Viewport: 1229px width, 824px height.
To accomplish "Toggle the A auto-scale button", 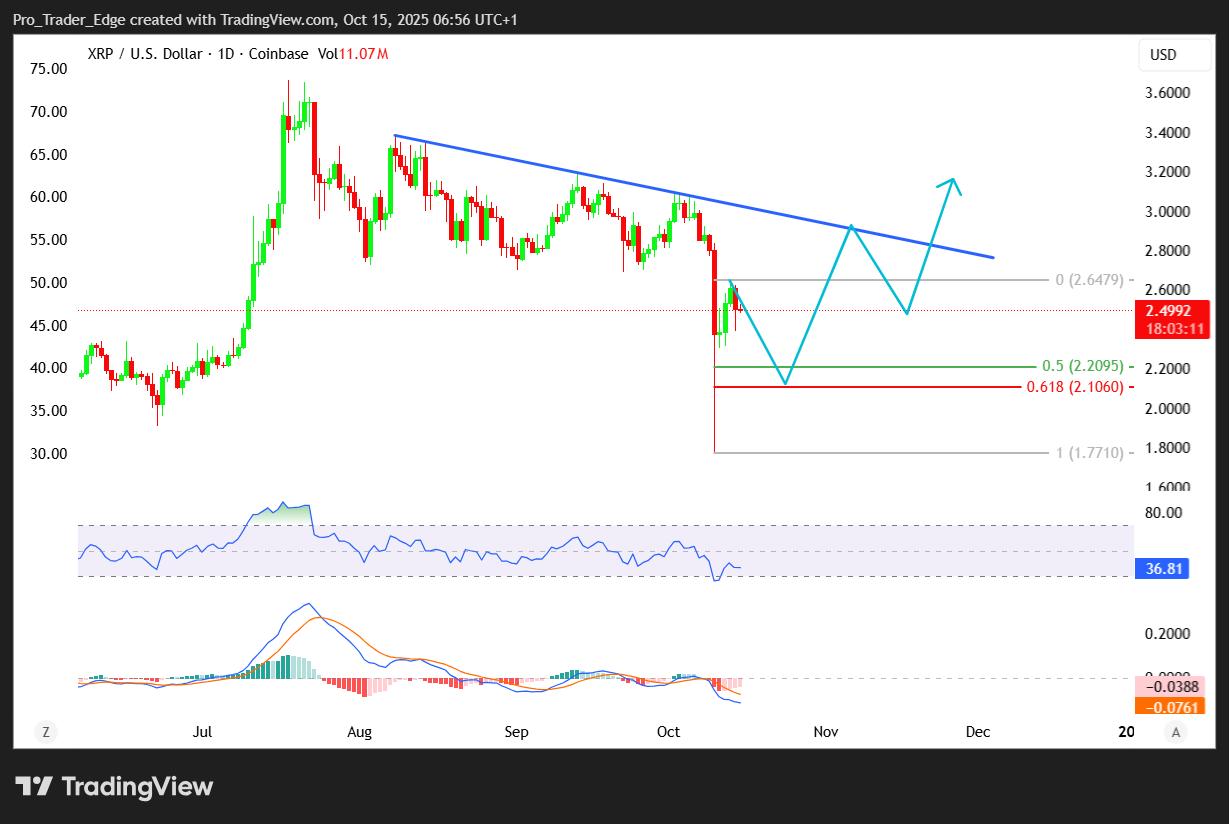I will click(x=1176, y=732).
